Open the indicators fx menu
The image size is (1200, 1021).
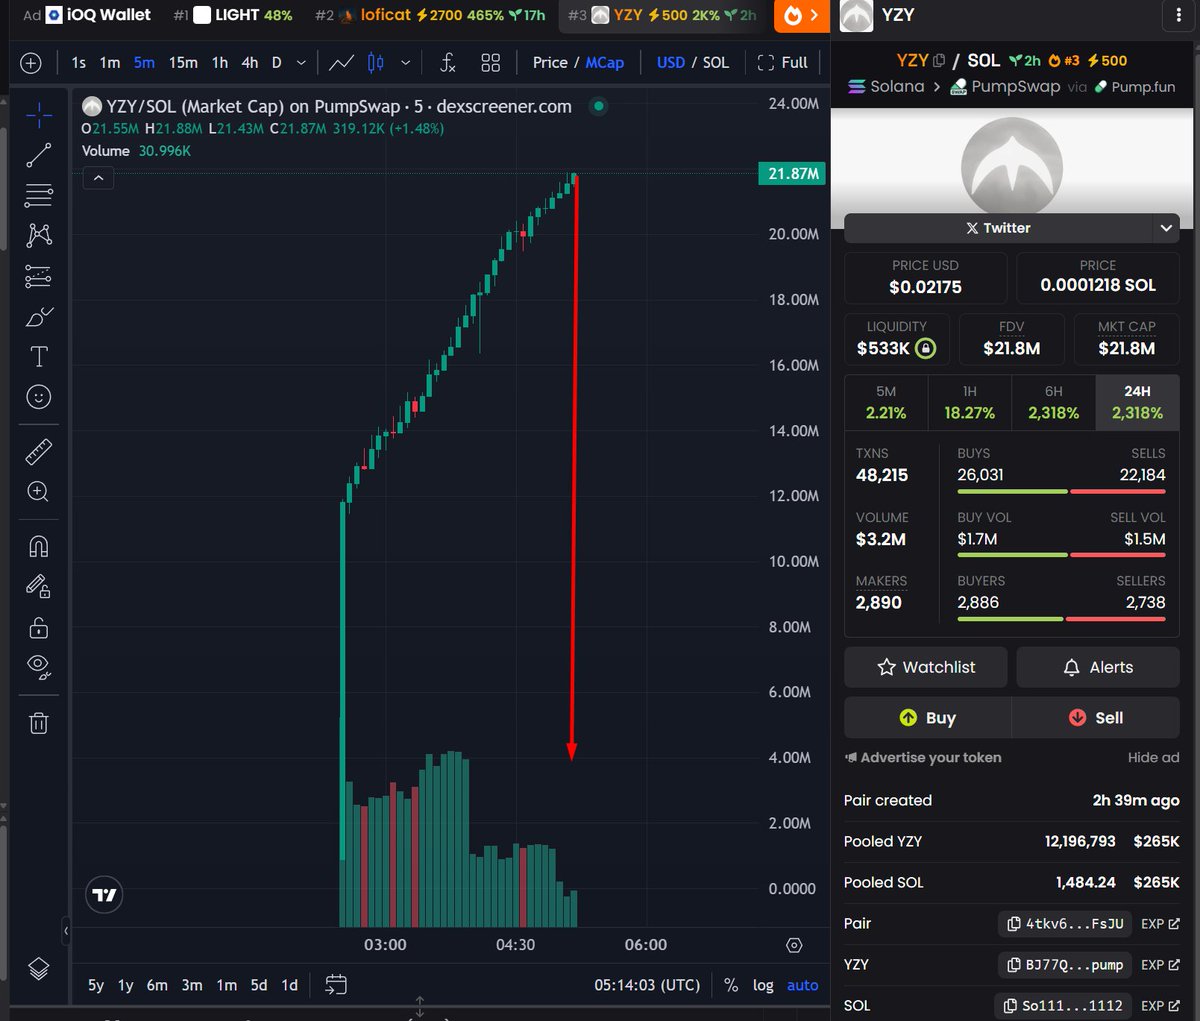(448, 63)
